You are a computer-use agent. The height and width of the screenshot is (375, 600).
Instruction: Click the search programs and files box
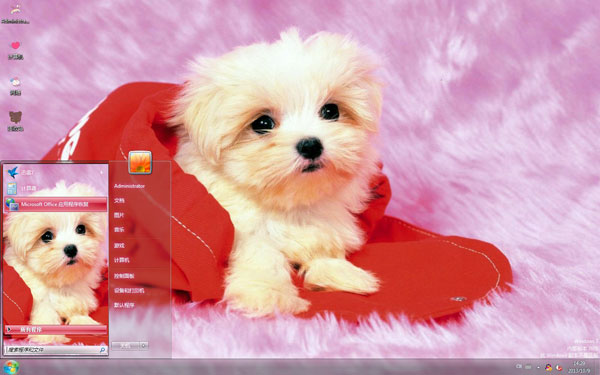pos(56,350)
